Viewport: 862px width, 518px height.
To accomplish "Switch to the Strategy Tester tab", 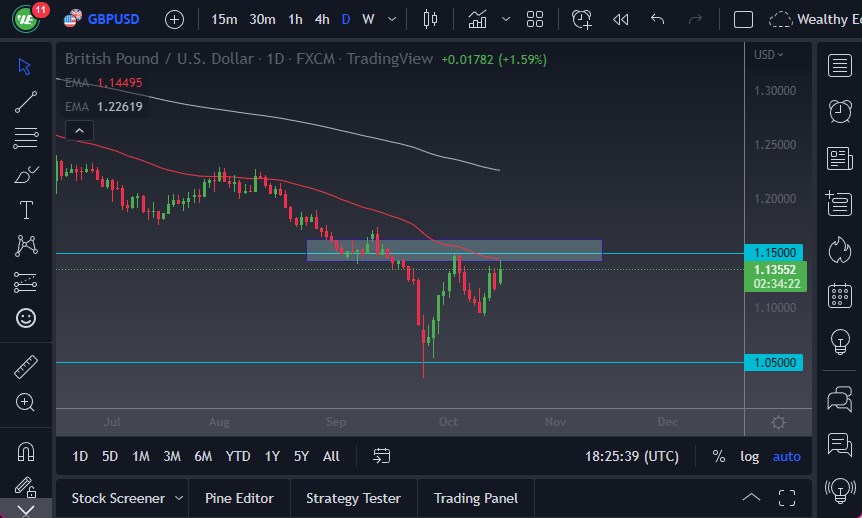I will (x=353, y=498).
